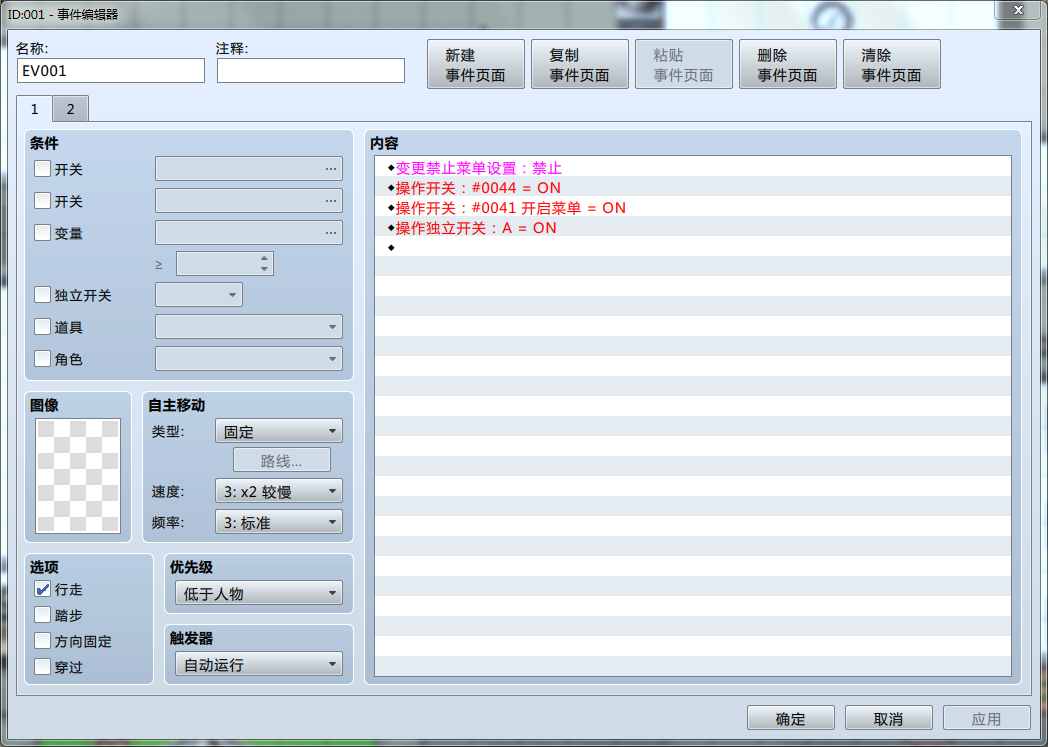The height and width of the screenshot is (747, 1048).
Task: Open ellipsis selector for 变量 condition
Action: click(x=331, y=233)
